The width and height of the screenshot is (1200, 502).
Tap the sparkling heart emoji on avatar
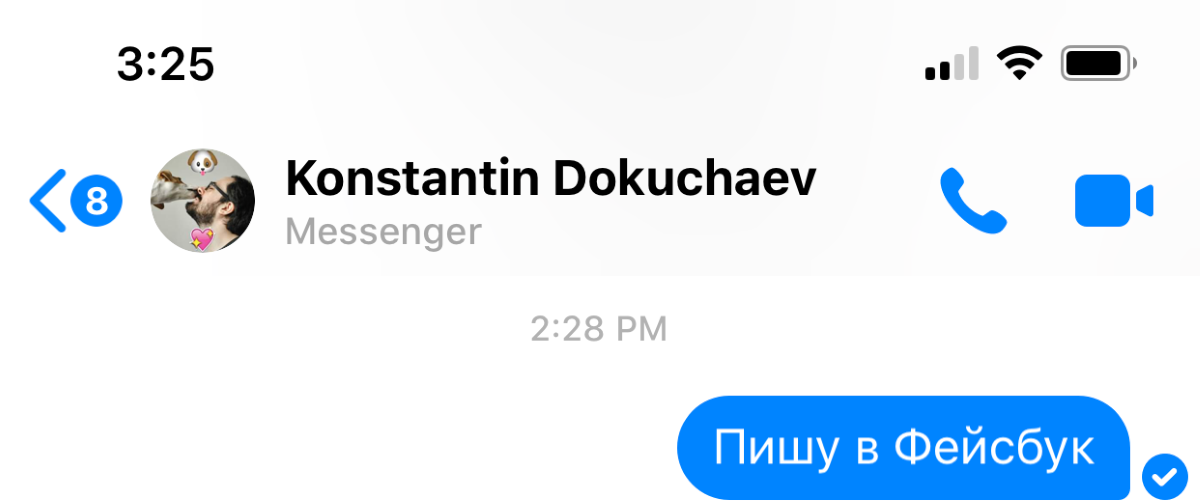(x=203, y=238)
